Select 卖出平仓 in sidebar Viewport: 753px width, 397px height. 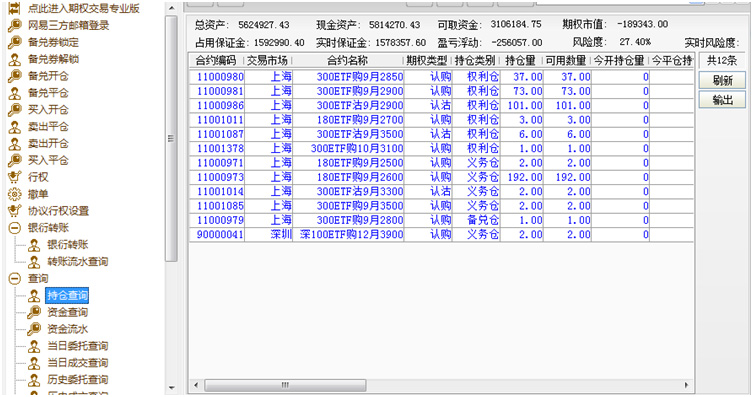[48, 127]
